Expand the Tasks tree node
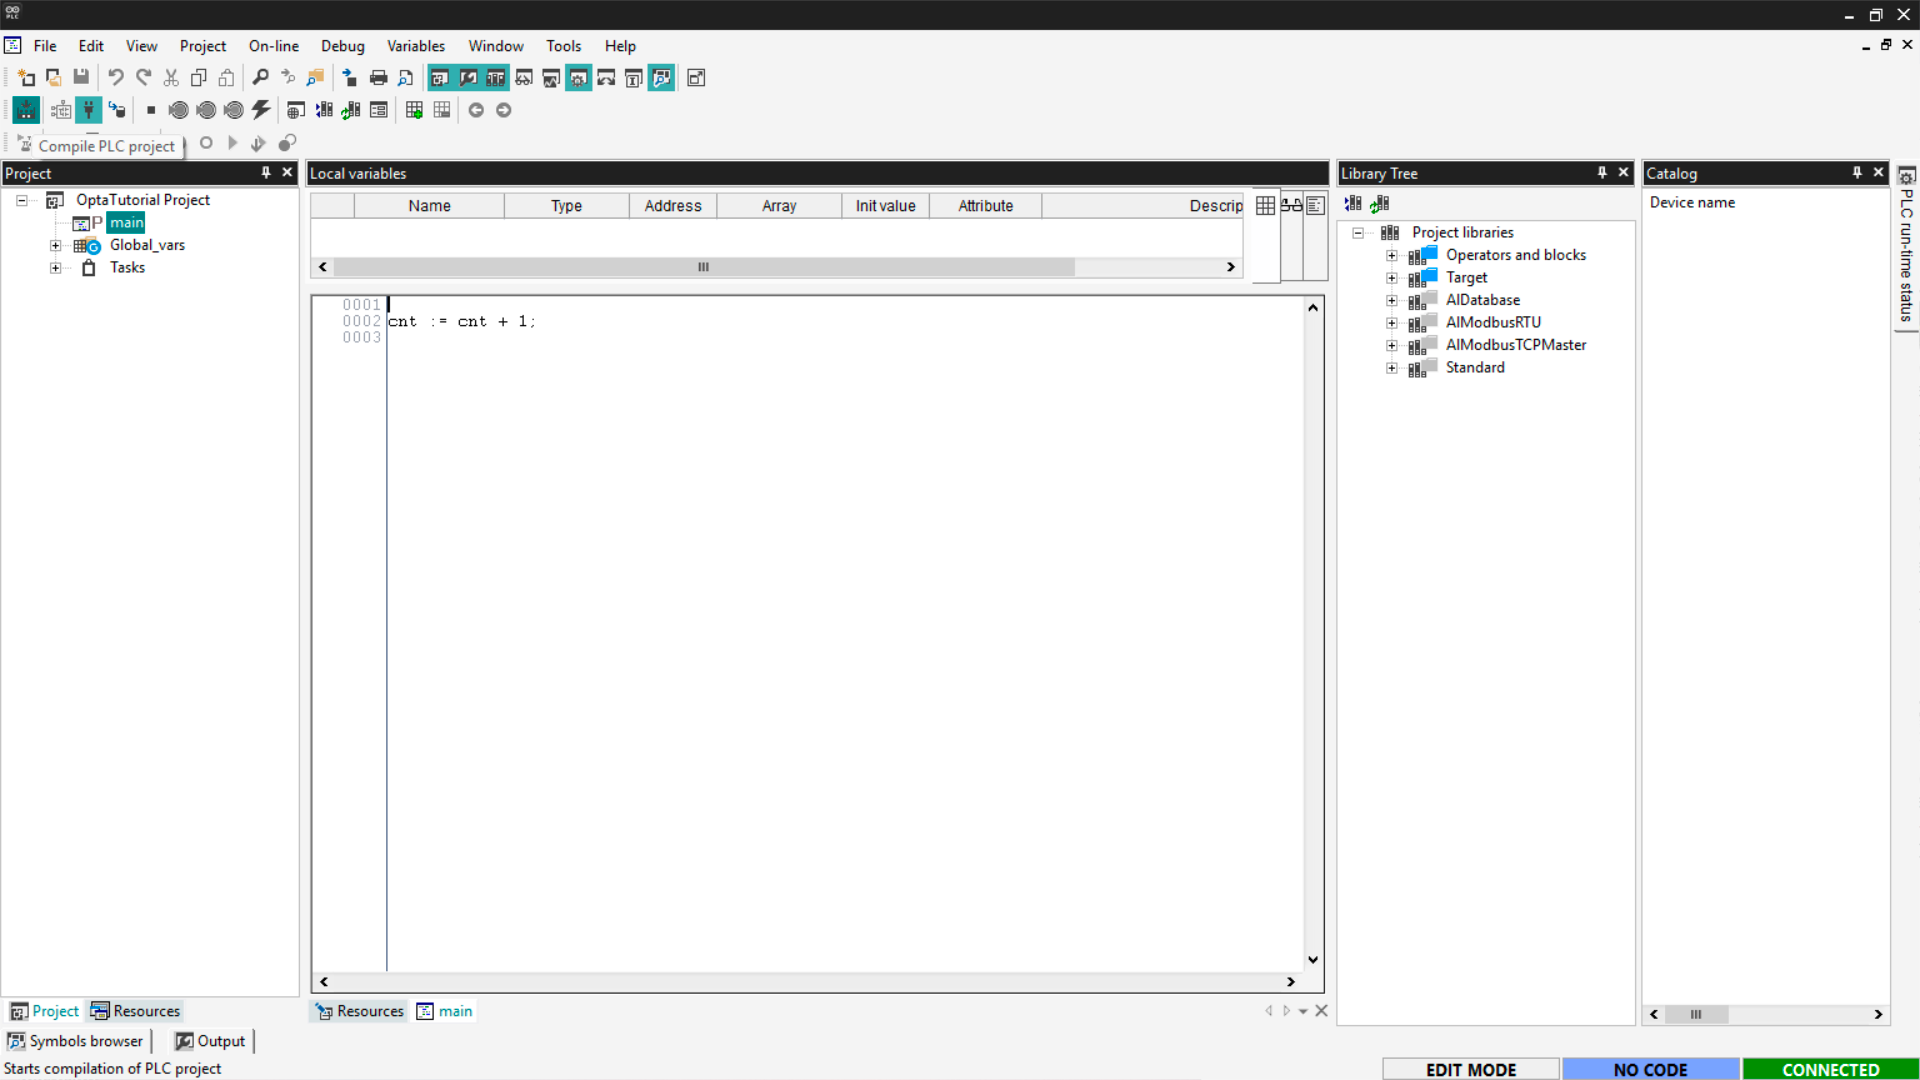The height and width of the screenshot is (1080, 1920). (56, 268)
